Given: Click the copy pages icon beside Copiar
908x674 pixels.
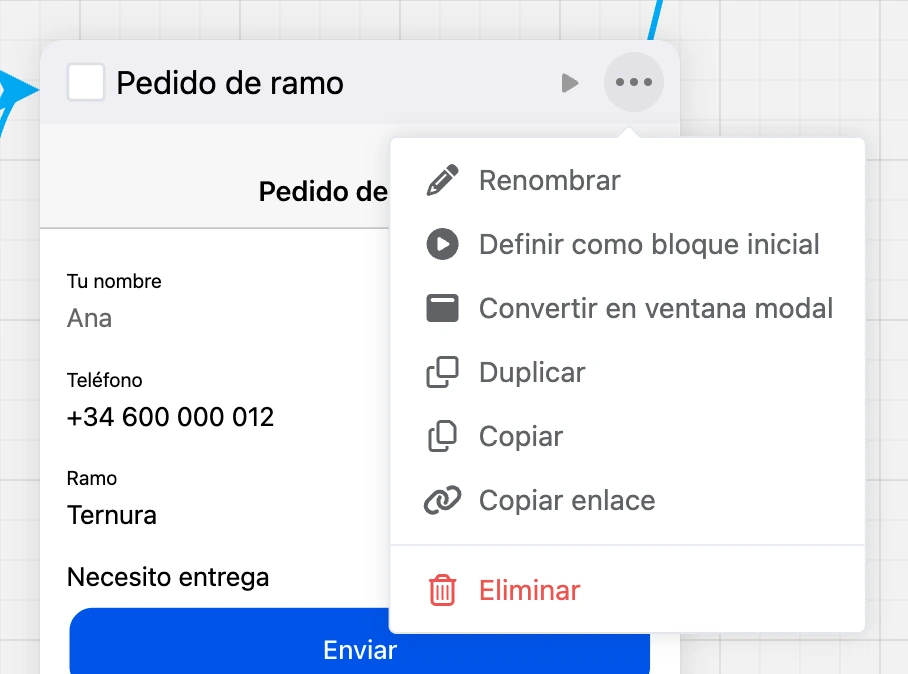Looking at the screenshot, I should coord(442,436).
